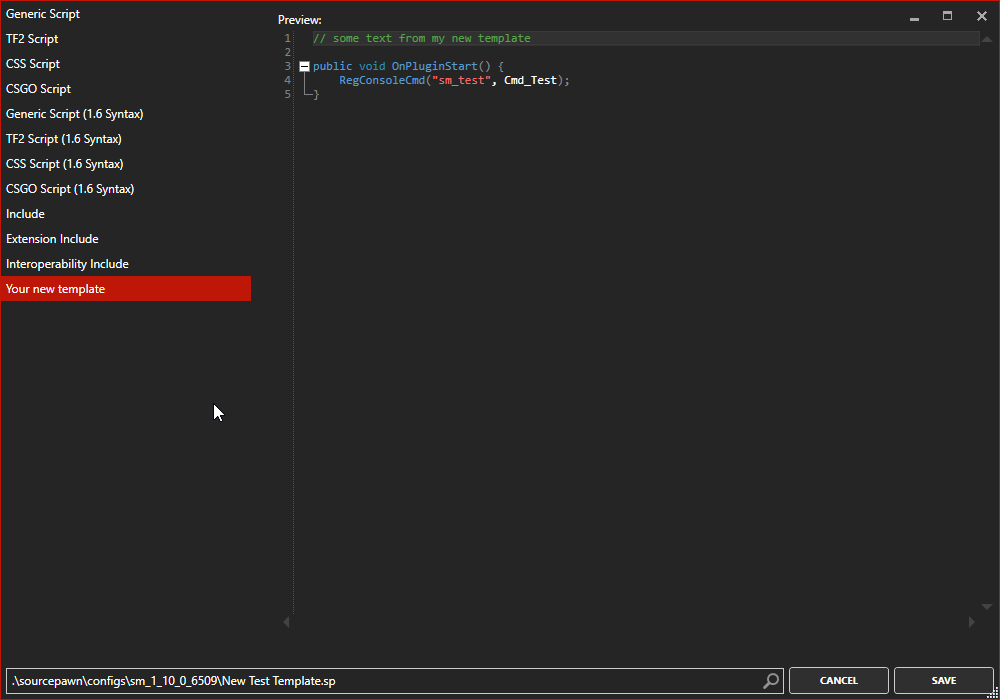Viewport: 1000px width, 700px height.
Task: Click the preview scroll up arrow
Action: tap(987, 39)
